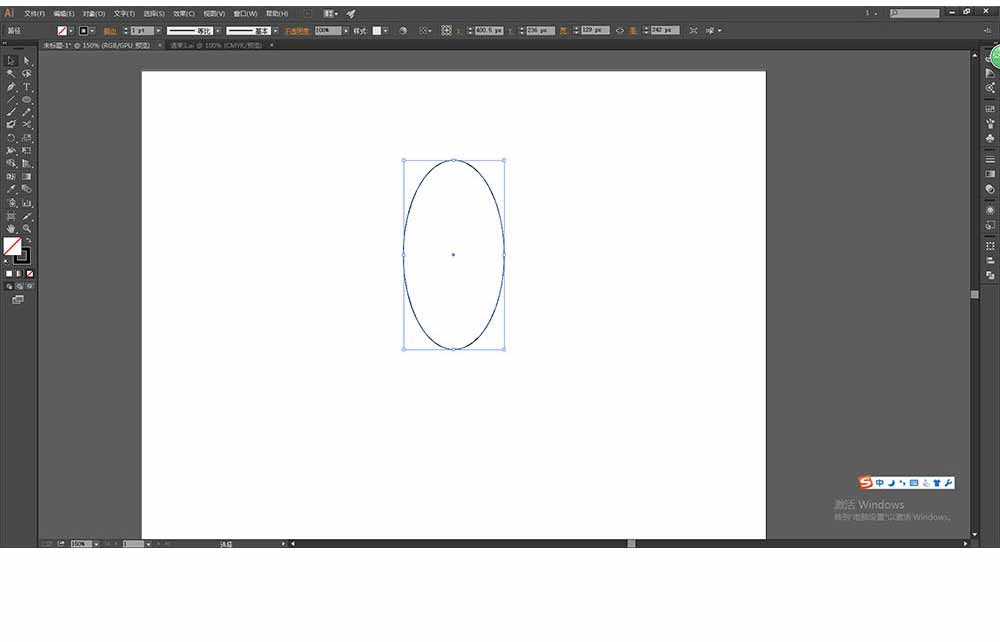Select the Column Graph tool
The height and width of the screenshot is (642, 1000).
(x=27, y=203)
